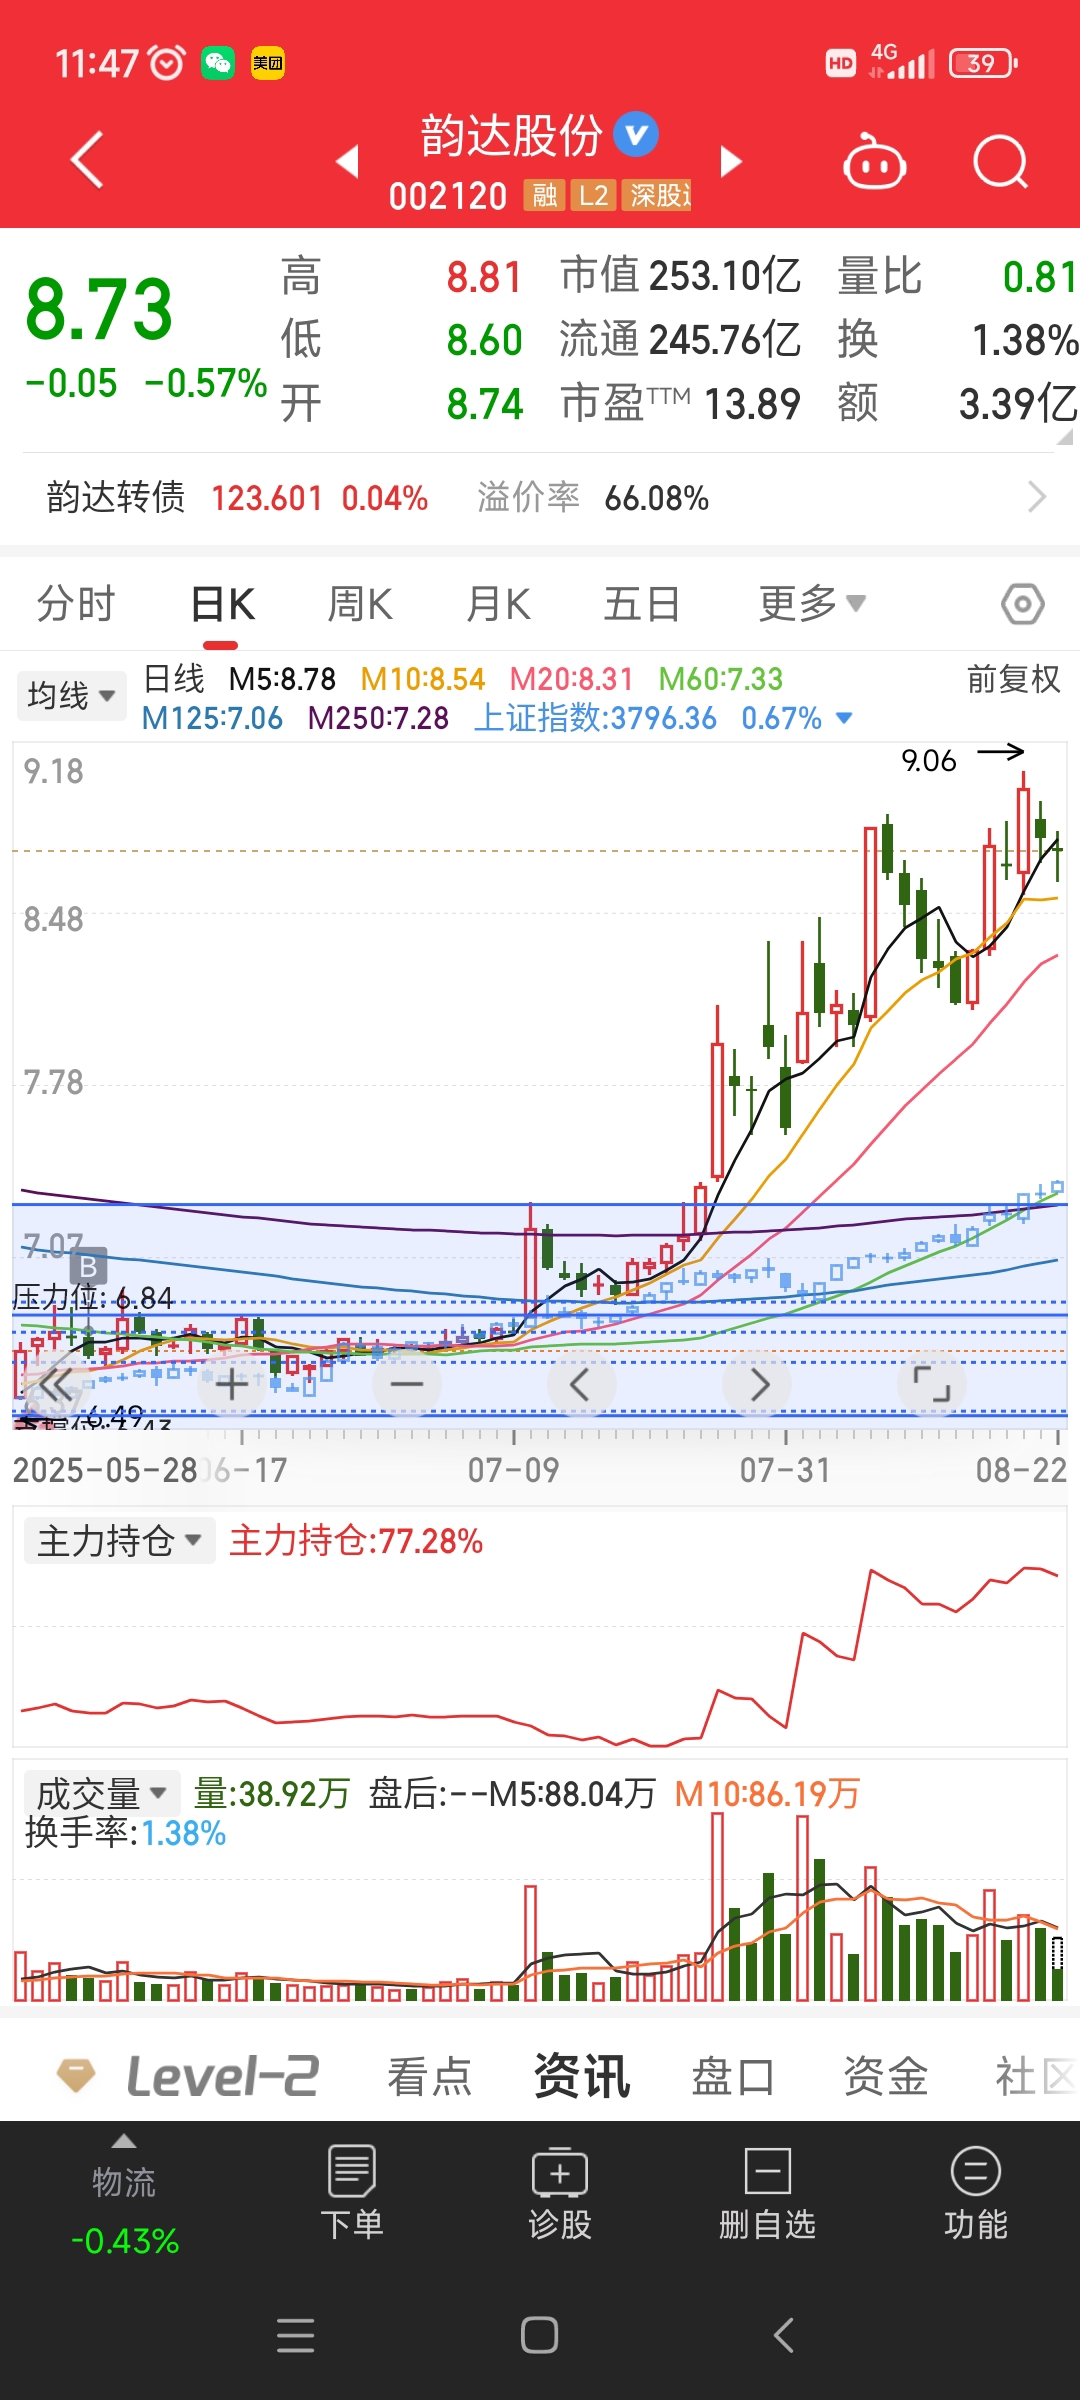
Task: Tap 融 margin tag
Action: (x=544, y=195)
